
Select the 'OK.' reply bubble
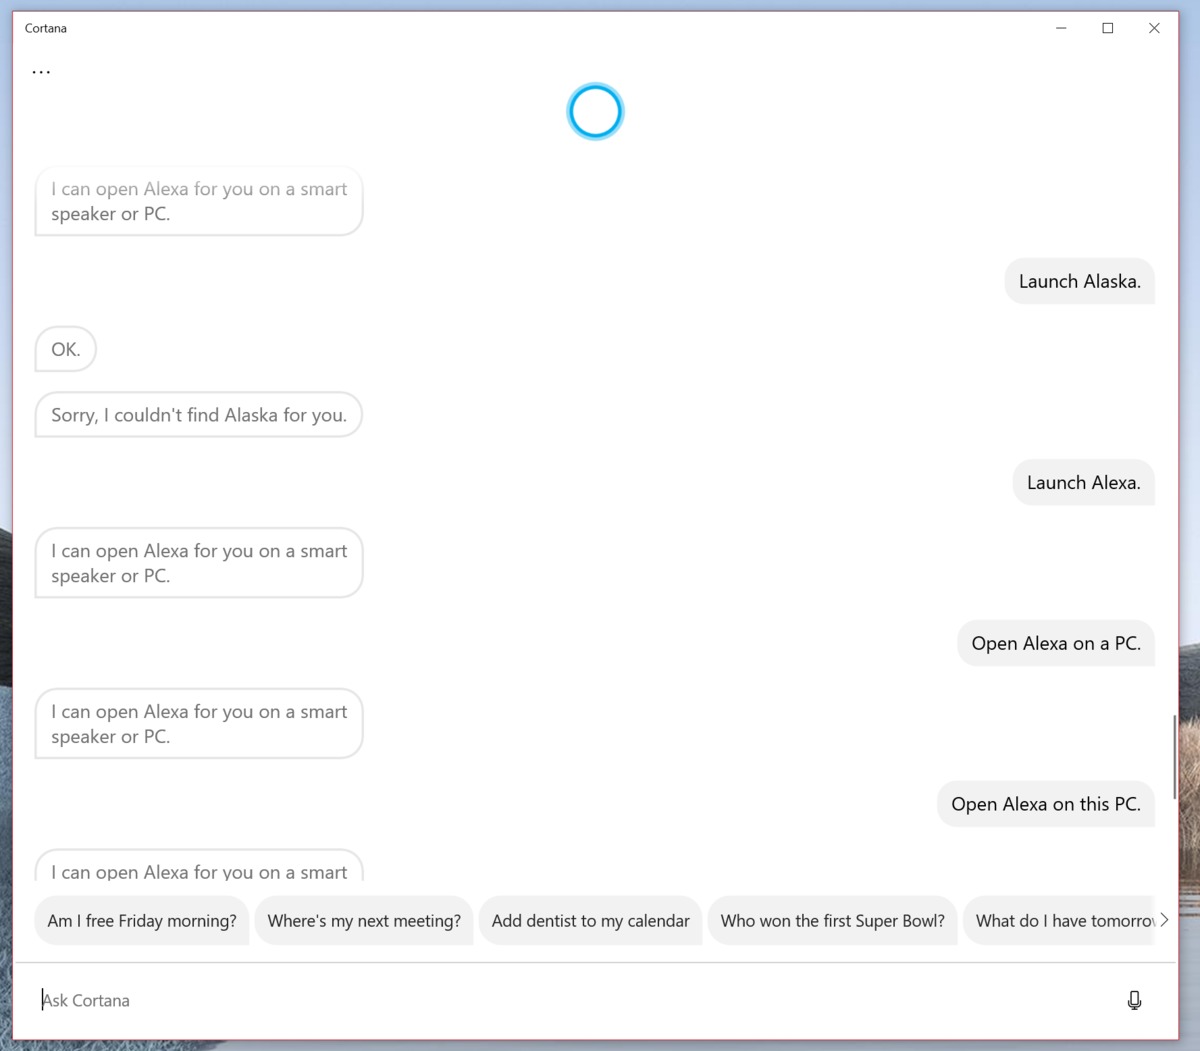pyautogui.click(x=66, y=350)
